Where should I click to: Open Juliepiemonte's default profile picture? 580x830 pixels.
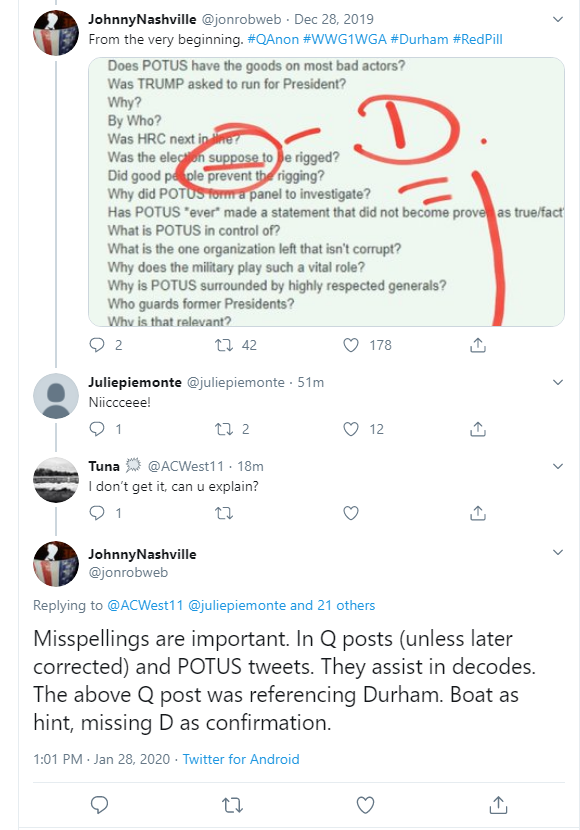point(56,396)
